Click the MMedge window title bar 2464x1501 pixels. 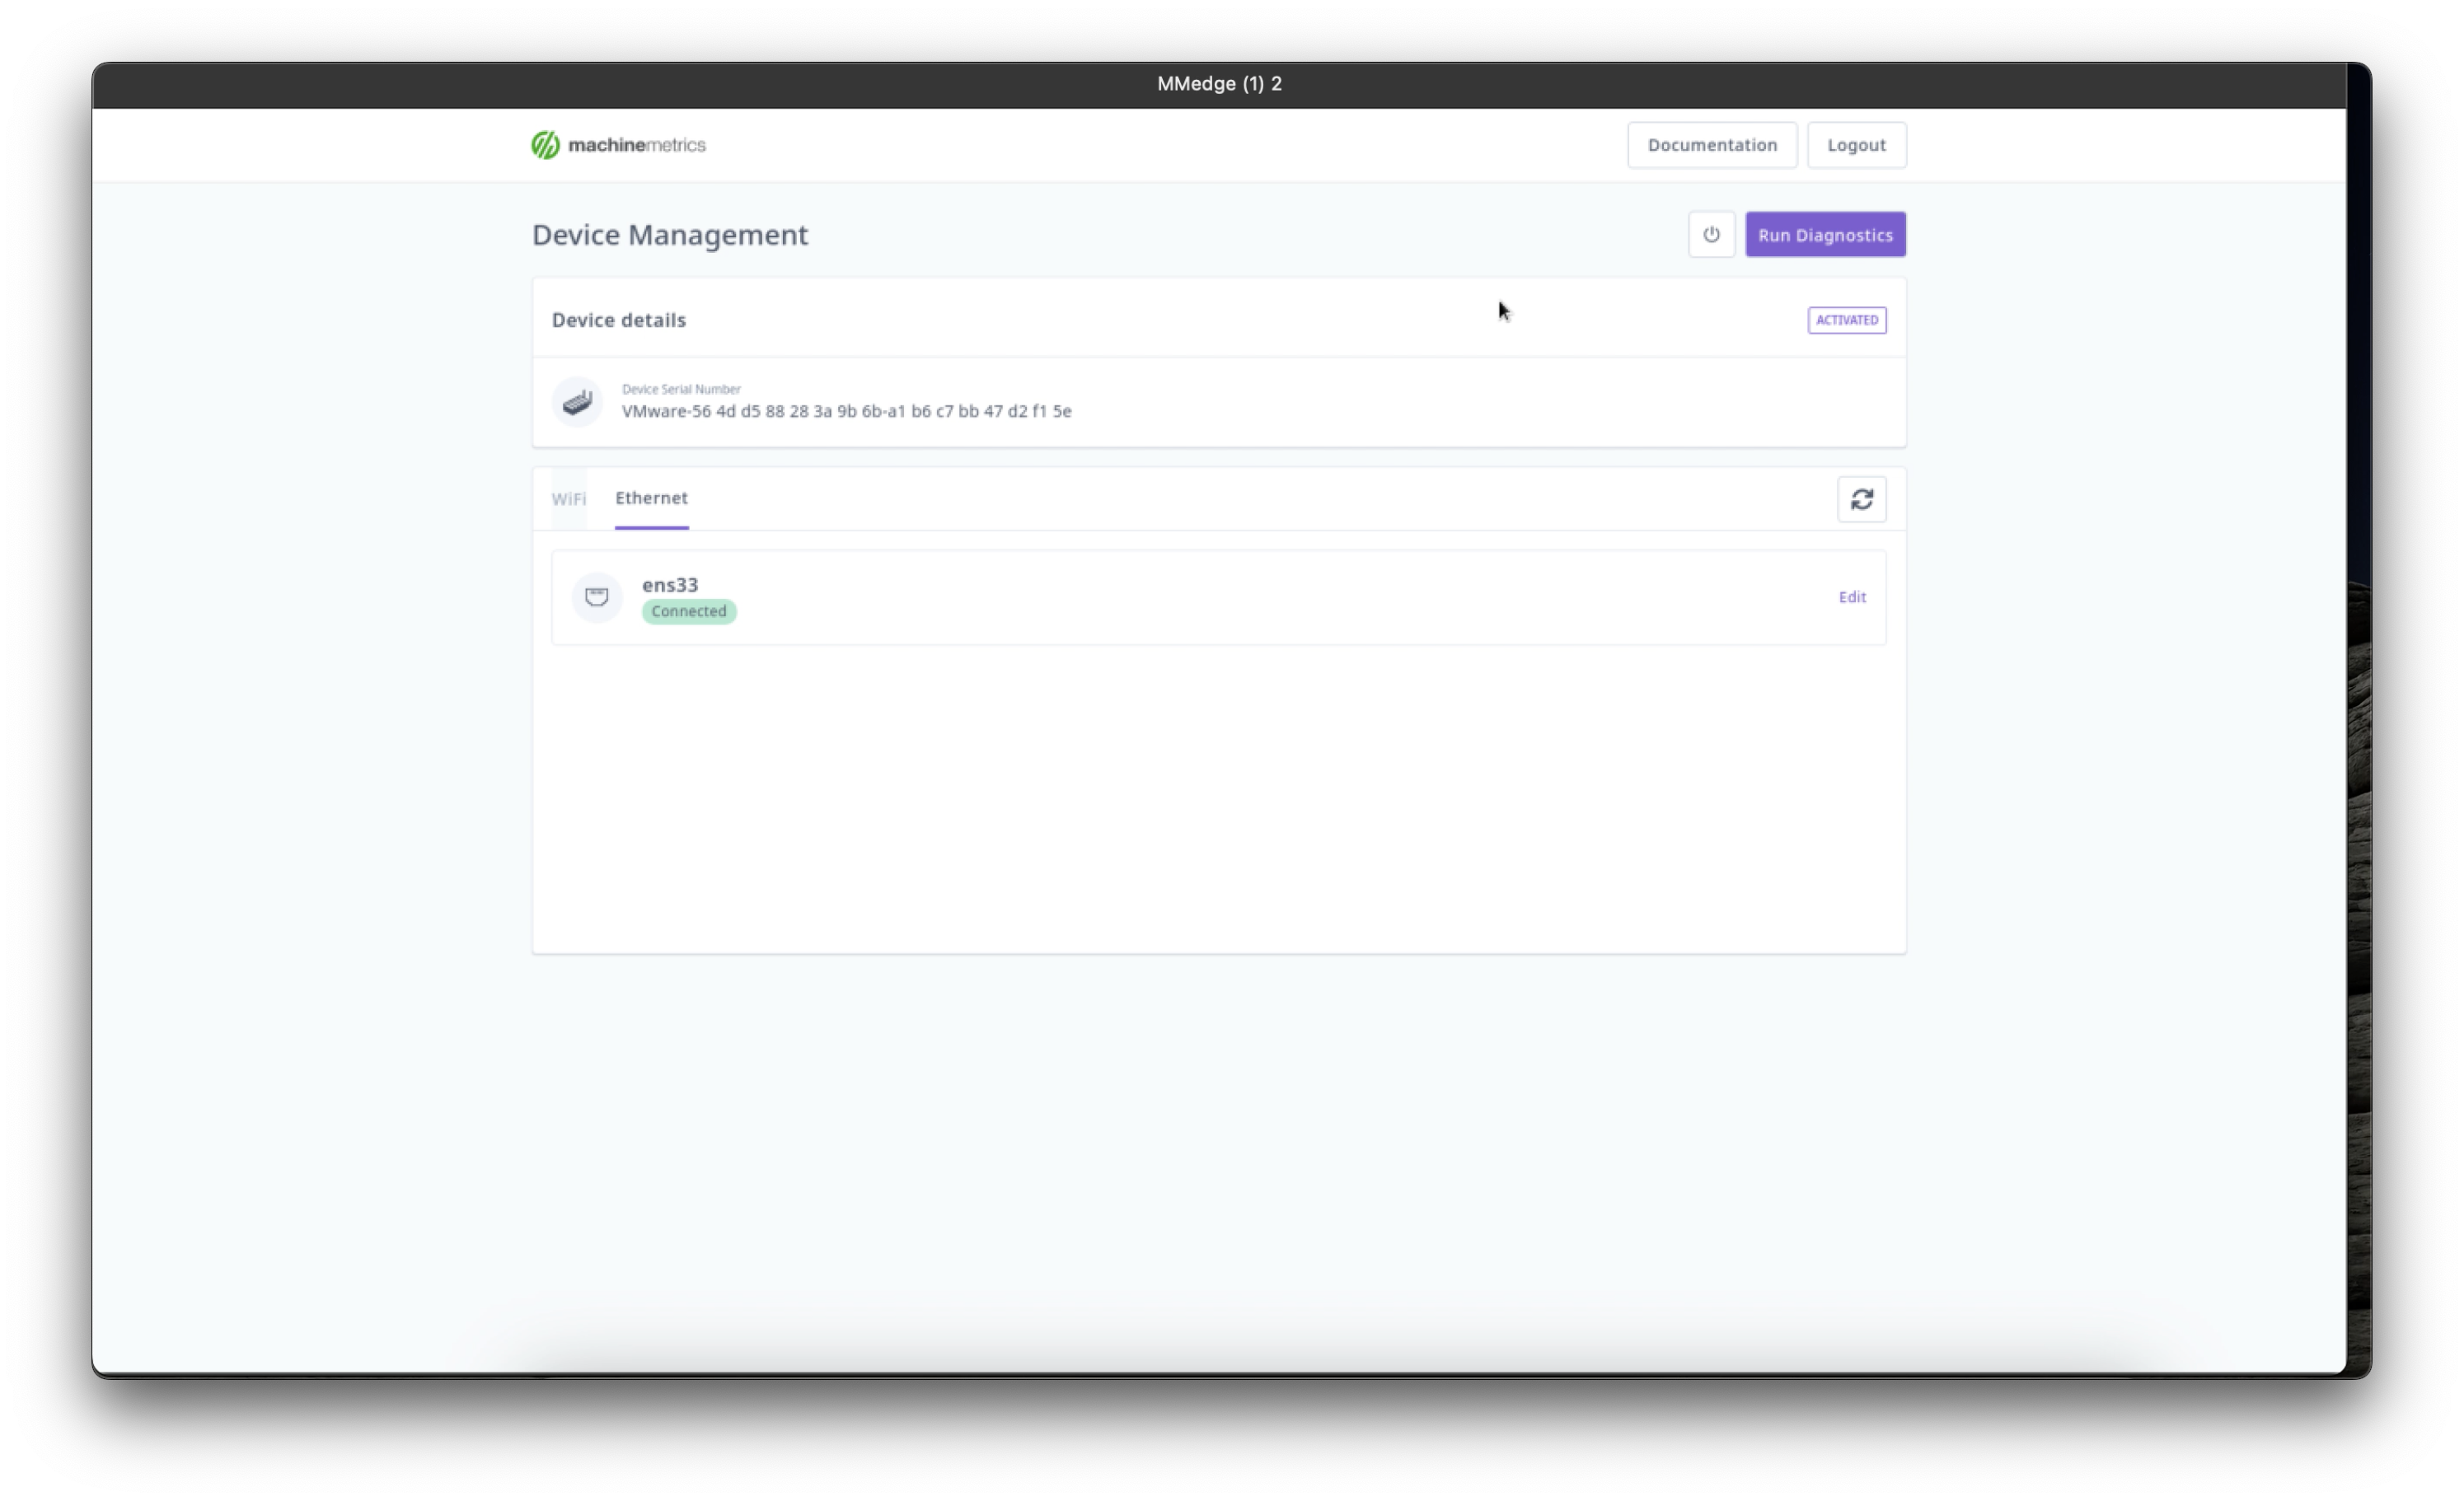(1218, 85)
